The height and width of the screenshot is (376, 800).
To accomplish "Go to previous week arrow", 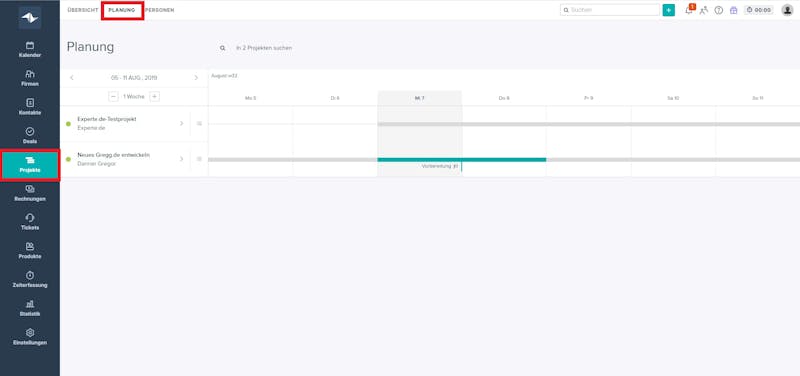I will 72,78.
